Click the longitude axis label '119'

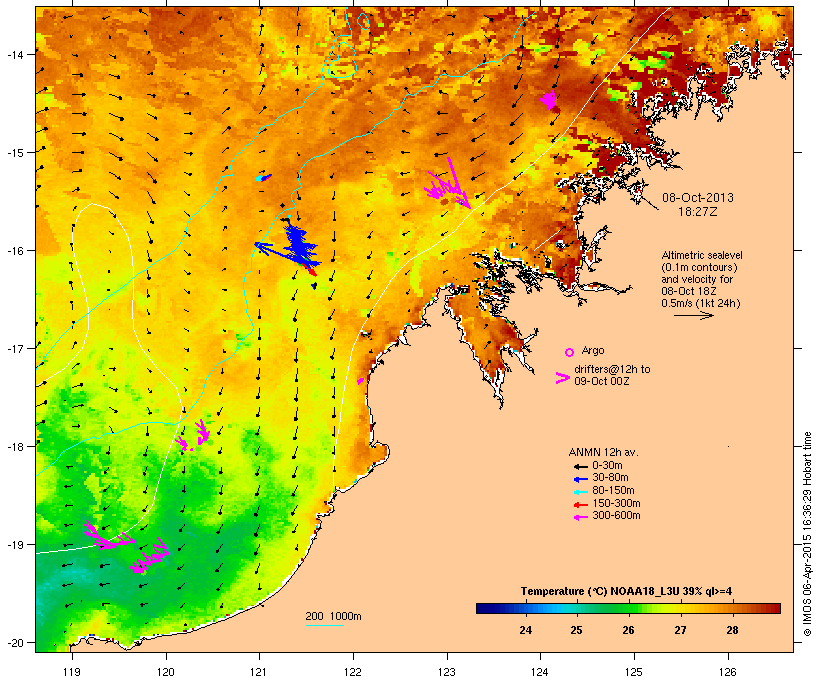tap(72, 672)
